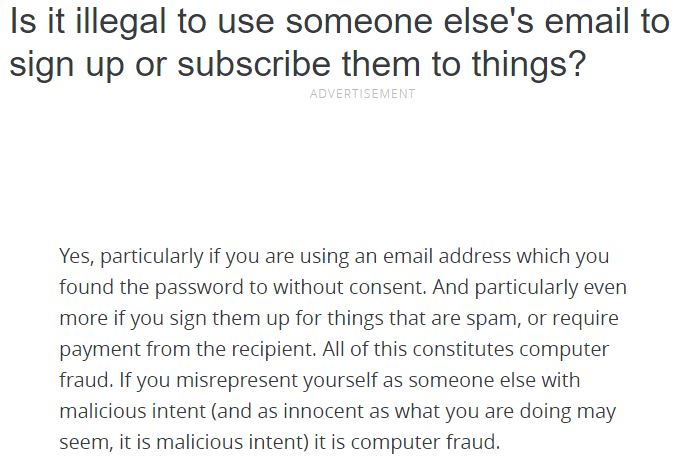Click the first "malicious intent" phrase in parentheses line
The height and width of the screenshot is (469, 683).
pyautogui.click(x=132, y=412)
